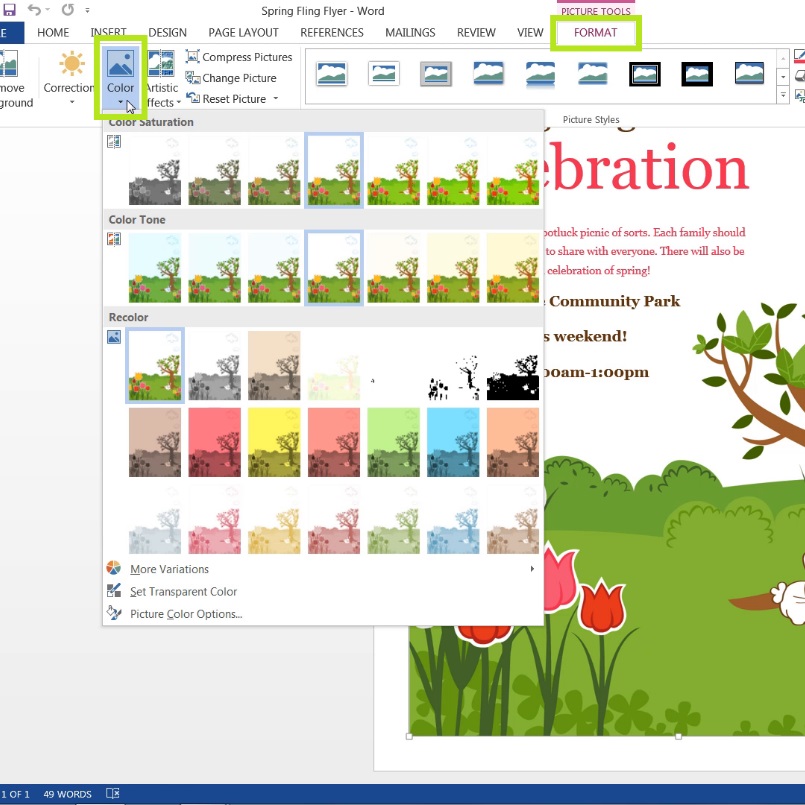The width and height of the screenshot is (805, 805).
Task: Apply the gray Metal Frame picture style
Action: [x=436, y=73]
